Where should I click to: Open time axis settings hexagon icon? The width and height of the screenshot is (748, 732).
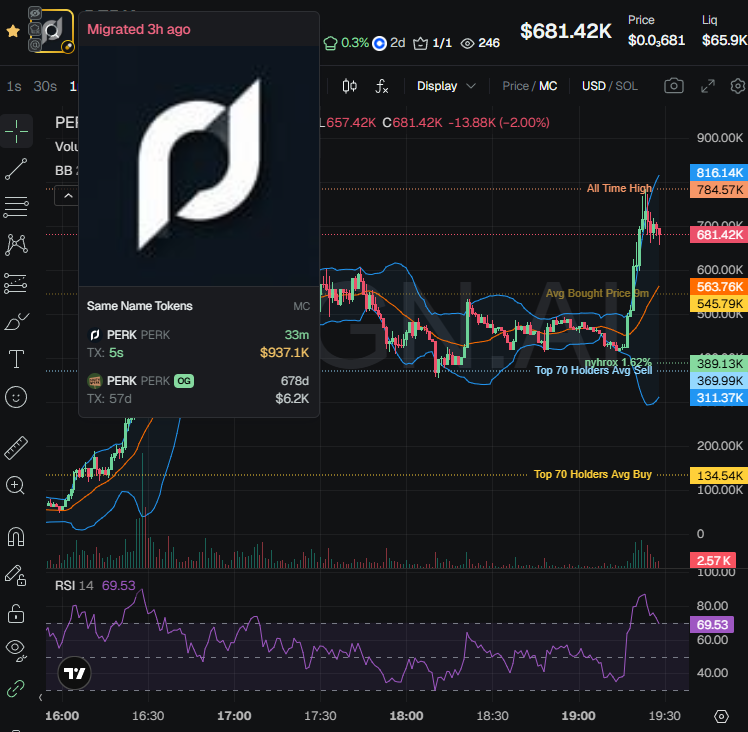pyautogui.click(x=721, y=716)
